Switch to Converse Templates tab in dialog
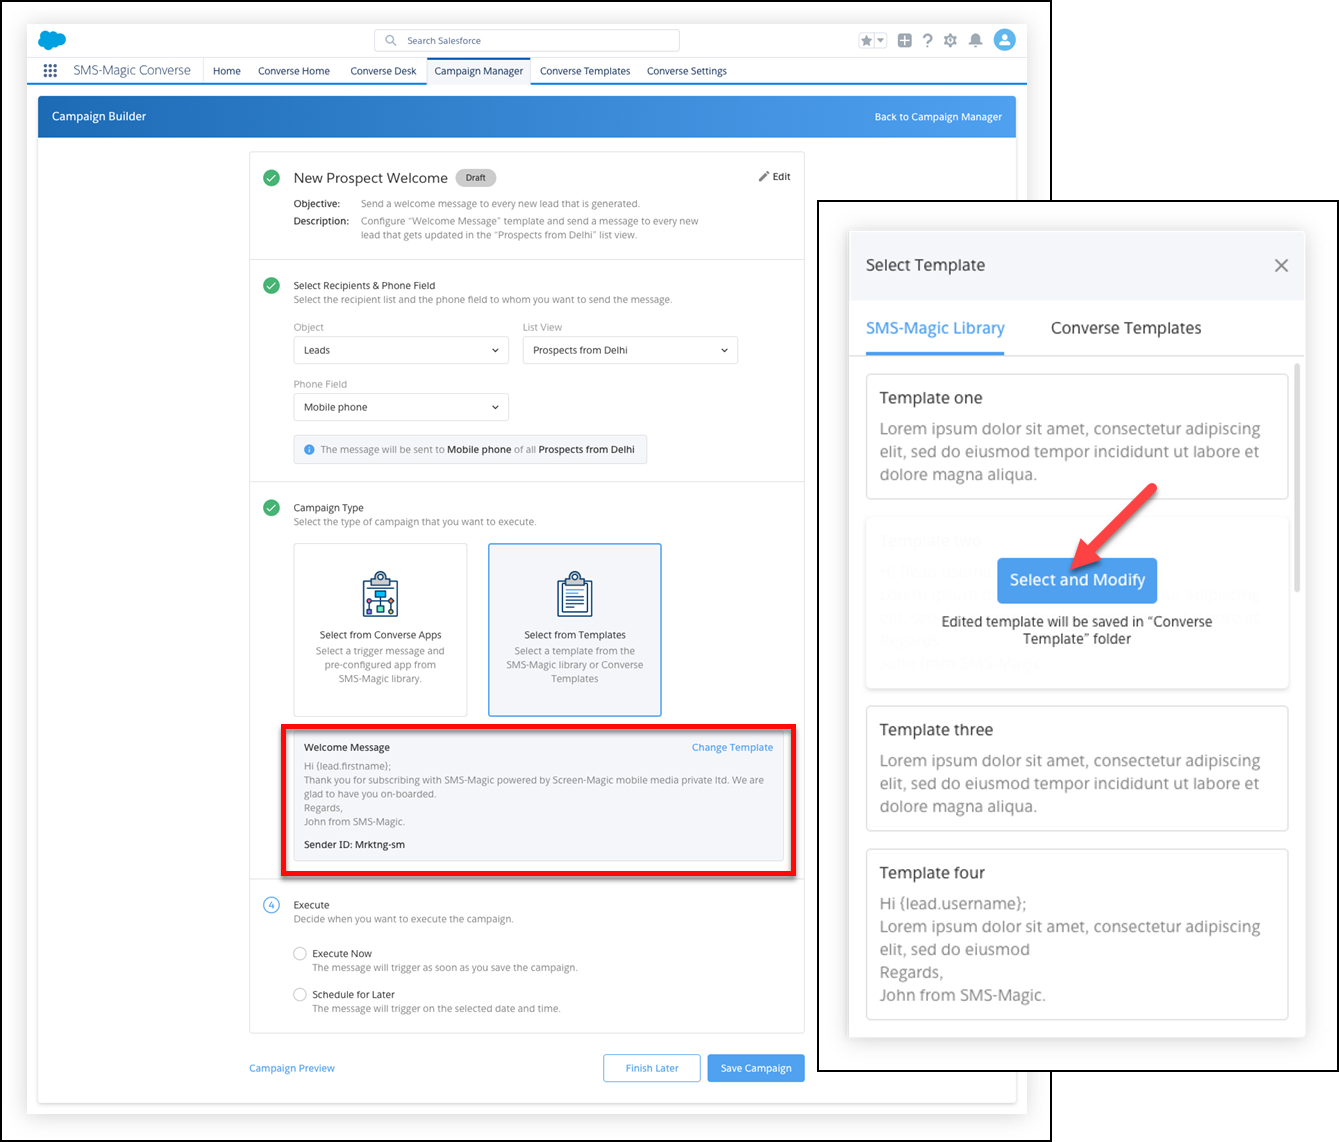This screenshot has height=1142, width=1339. [1126, 328]
